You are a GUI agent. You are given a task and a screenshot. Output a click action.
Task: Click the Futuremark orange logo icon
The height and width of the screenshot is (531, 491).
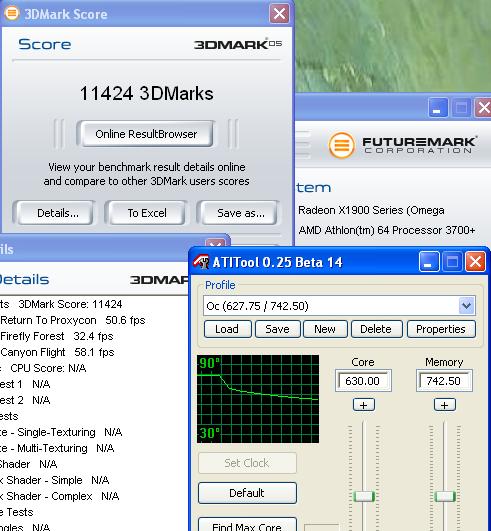(341, 146)
